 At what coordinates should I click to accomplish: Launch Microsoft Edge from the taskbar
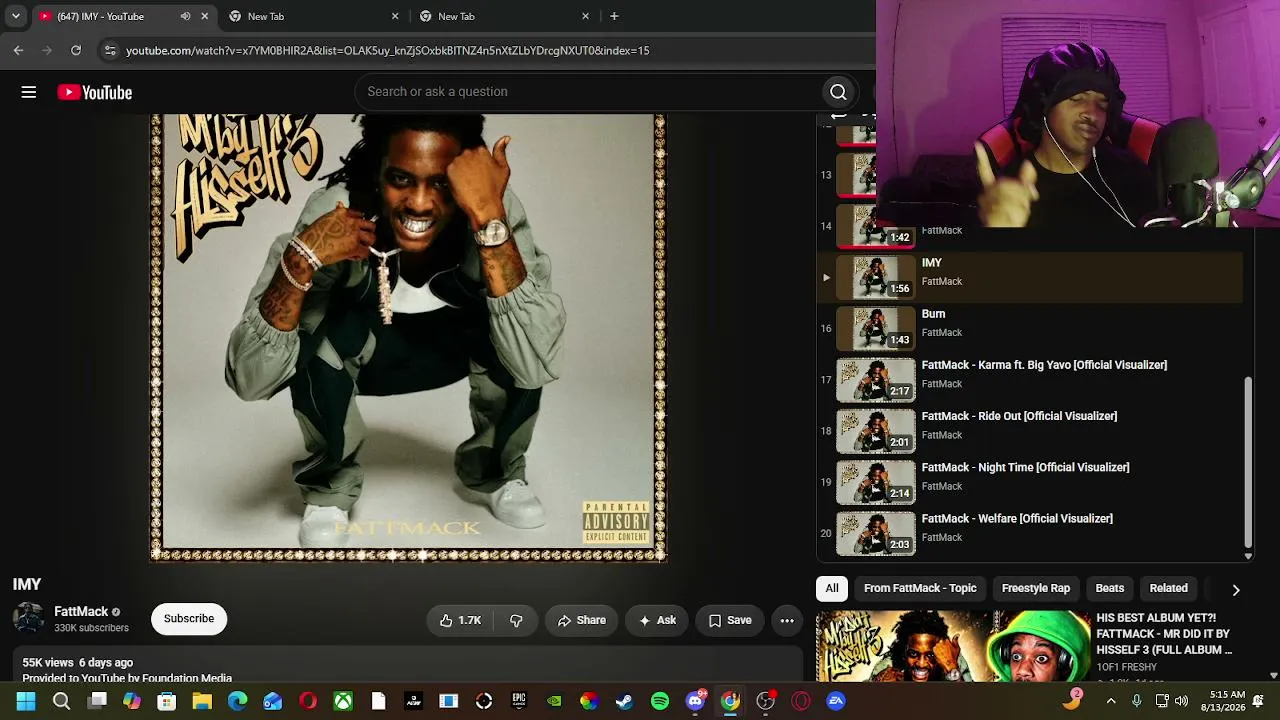237,701
